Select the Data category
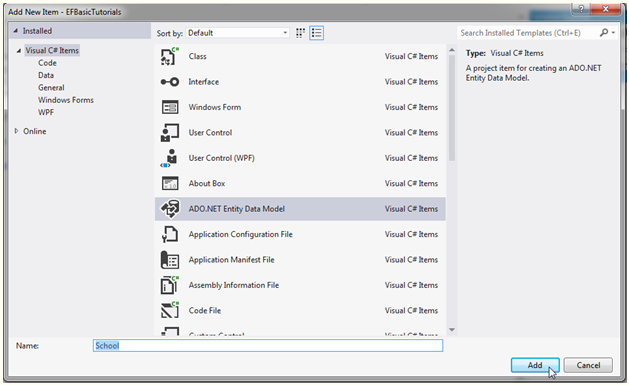629x385 pixels. click(x=46, y=75)
